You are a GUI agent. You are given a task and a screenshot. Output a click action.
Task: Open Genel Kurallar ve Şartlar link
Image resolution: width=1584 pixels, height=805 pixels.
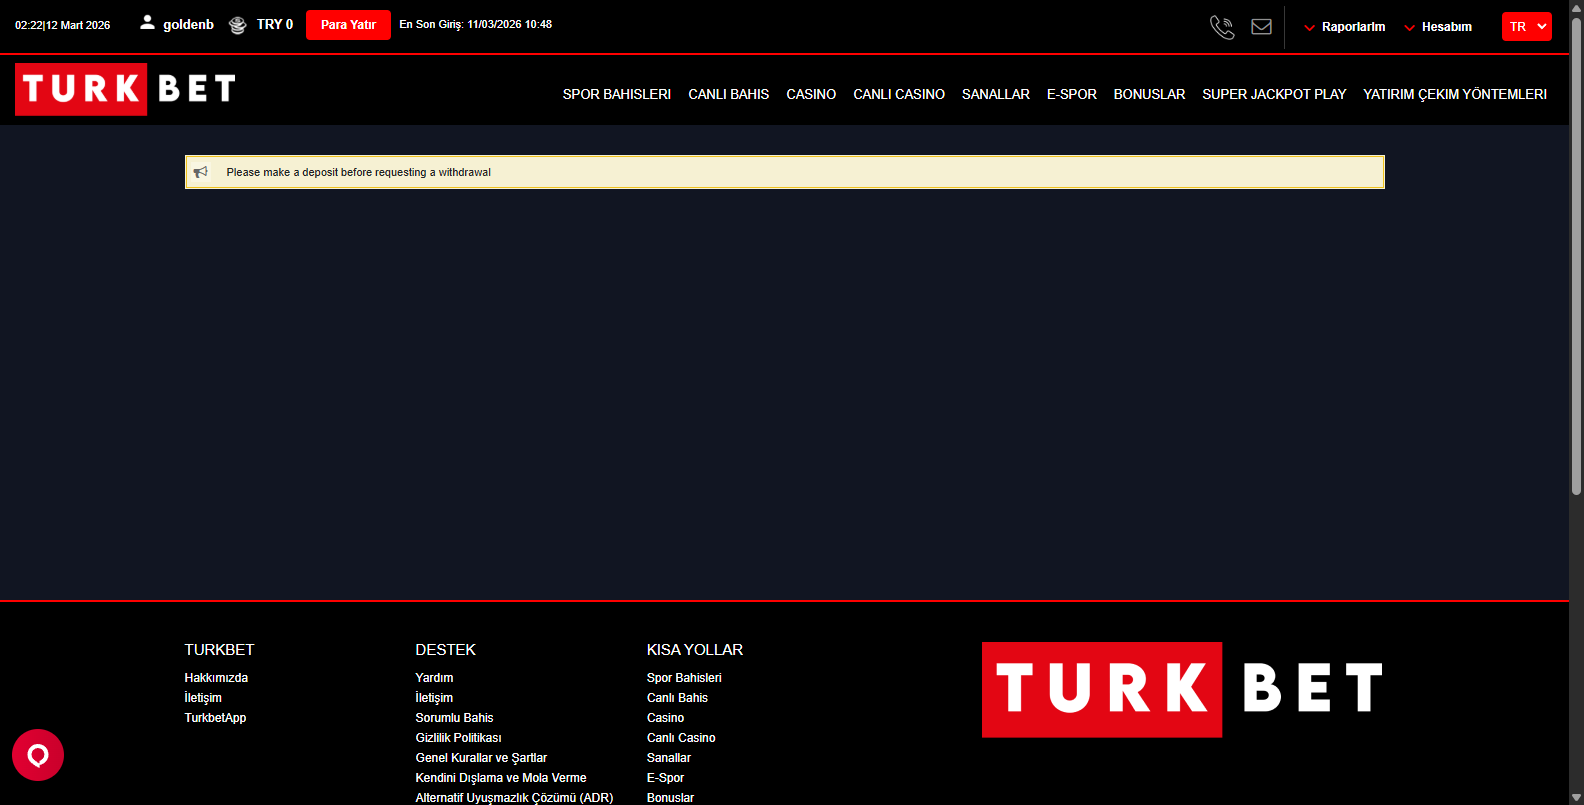481,758
